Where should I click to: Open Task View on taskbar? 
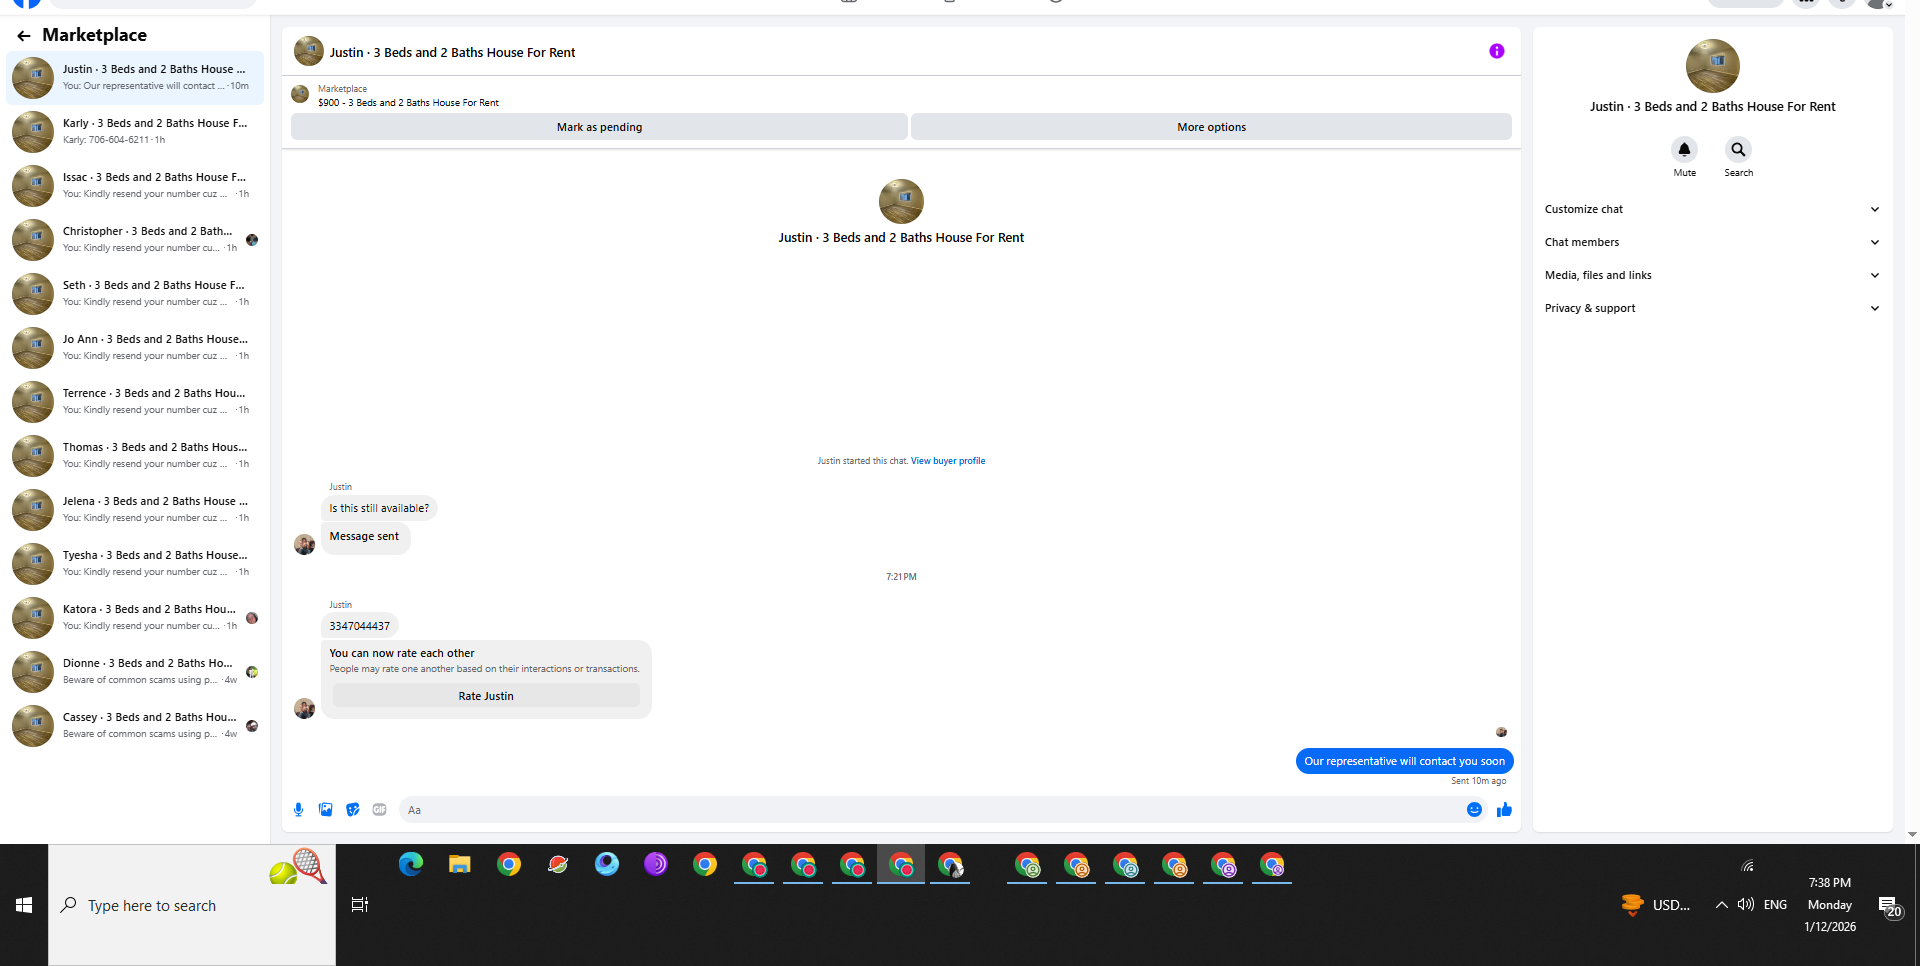click(360, 905)
